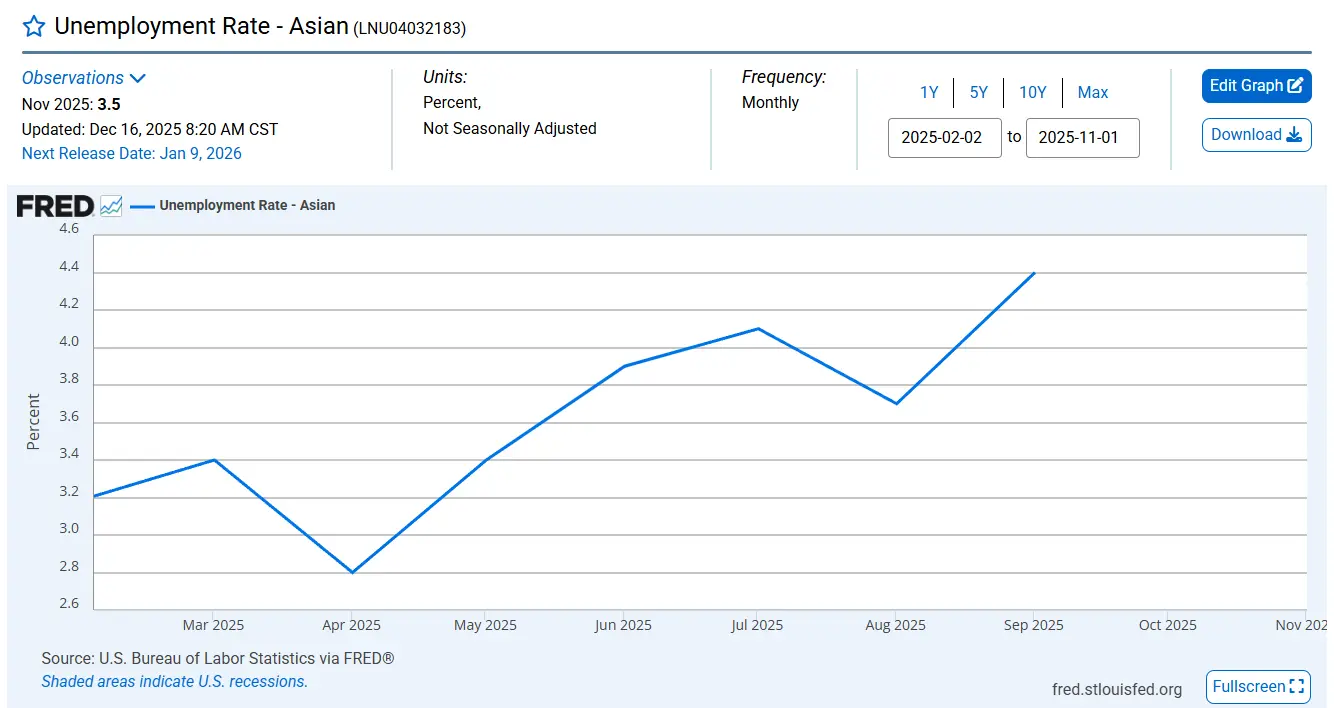Expand the chart to Fullscreen
1344x708 pixels.
(1258, 687)
